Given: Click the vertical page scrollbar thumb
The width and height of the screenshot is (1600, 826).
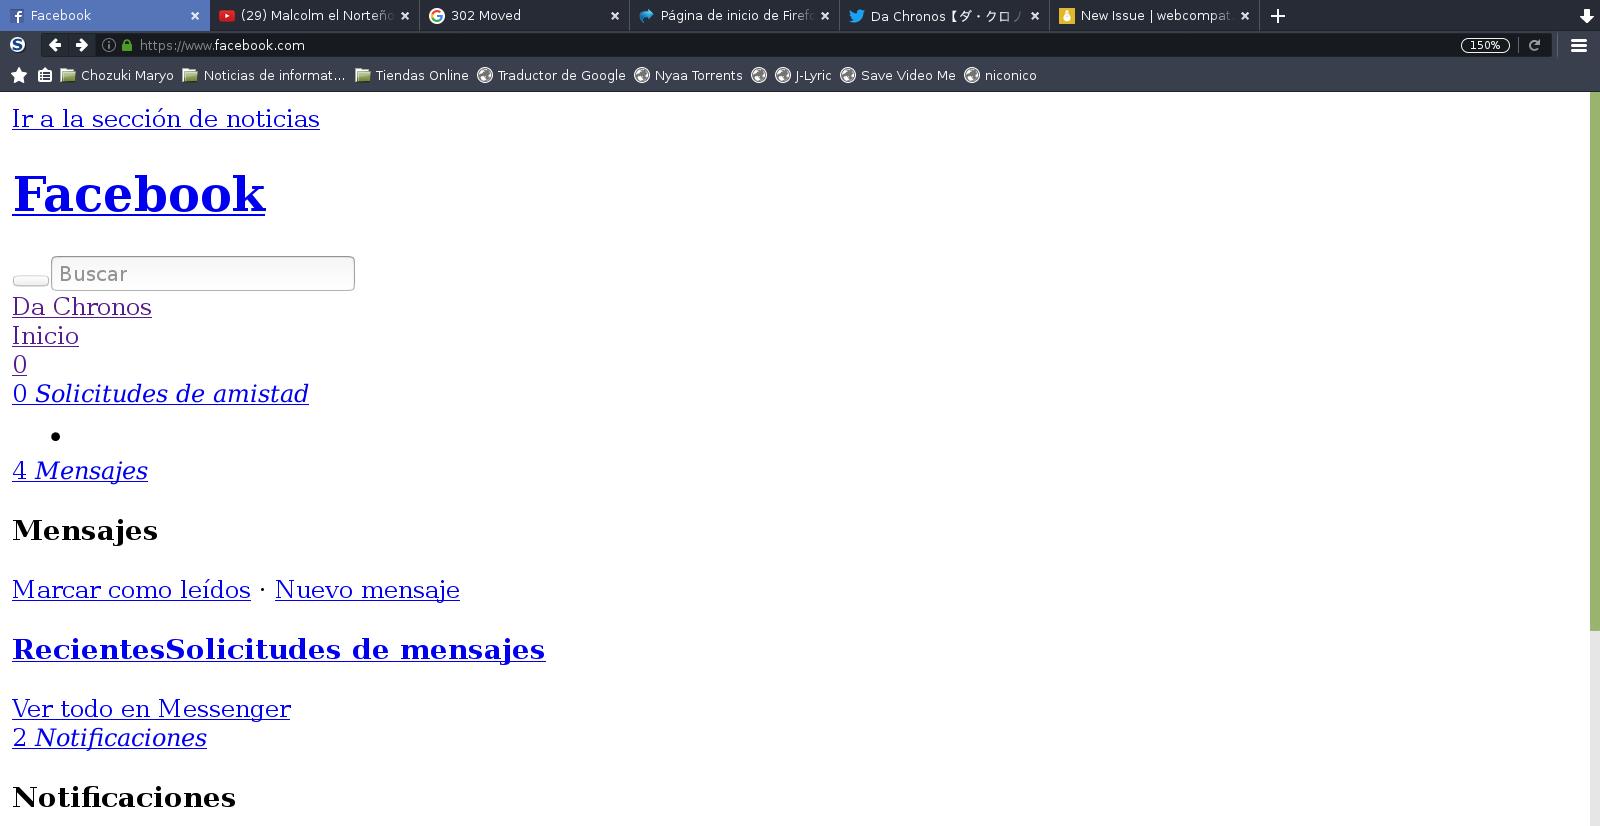Looking at the screenshot, I should 1594,361.
